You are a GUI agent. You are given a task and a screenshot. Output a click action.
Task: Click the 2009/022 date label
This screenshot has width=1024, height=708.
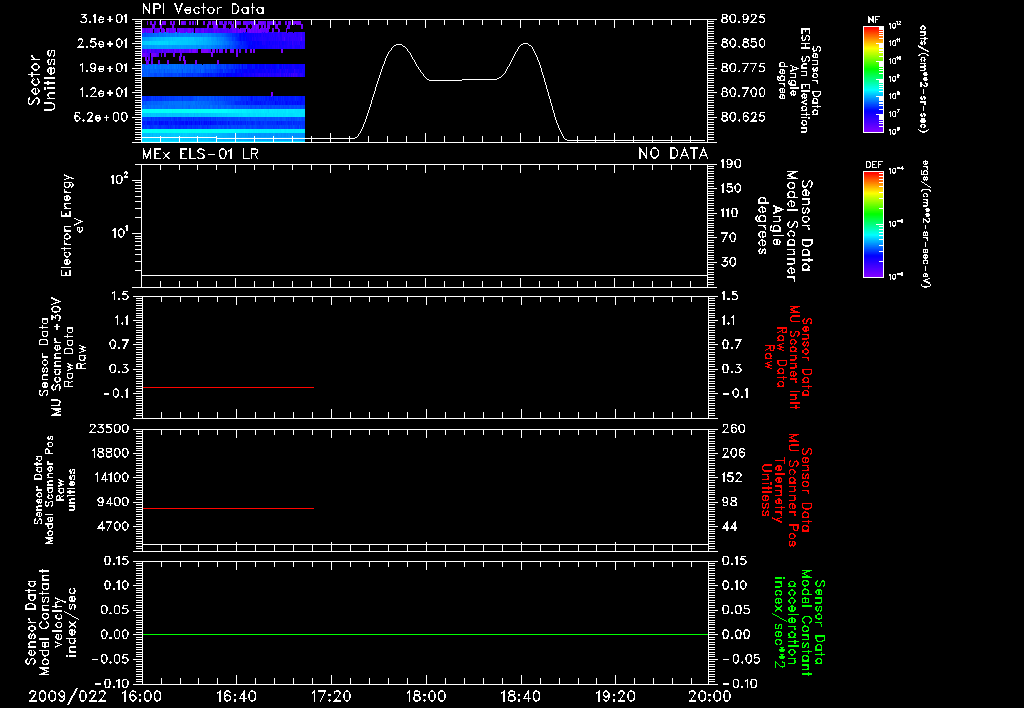(x=67, y=696)
